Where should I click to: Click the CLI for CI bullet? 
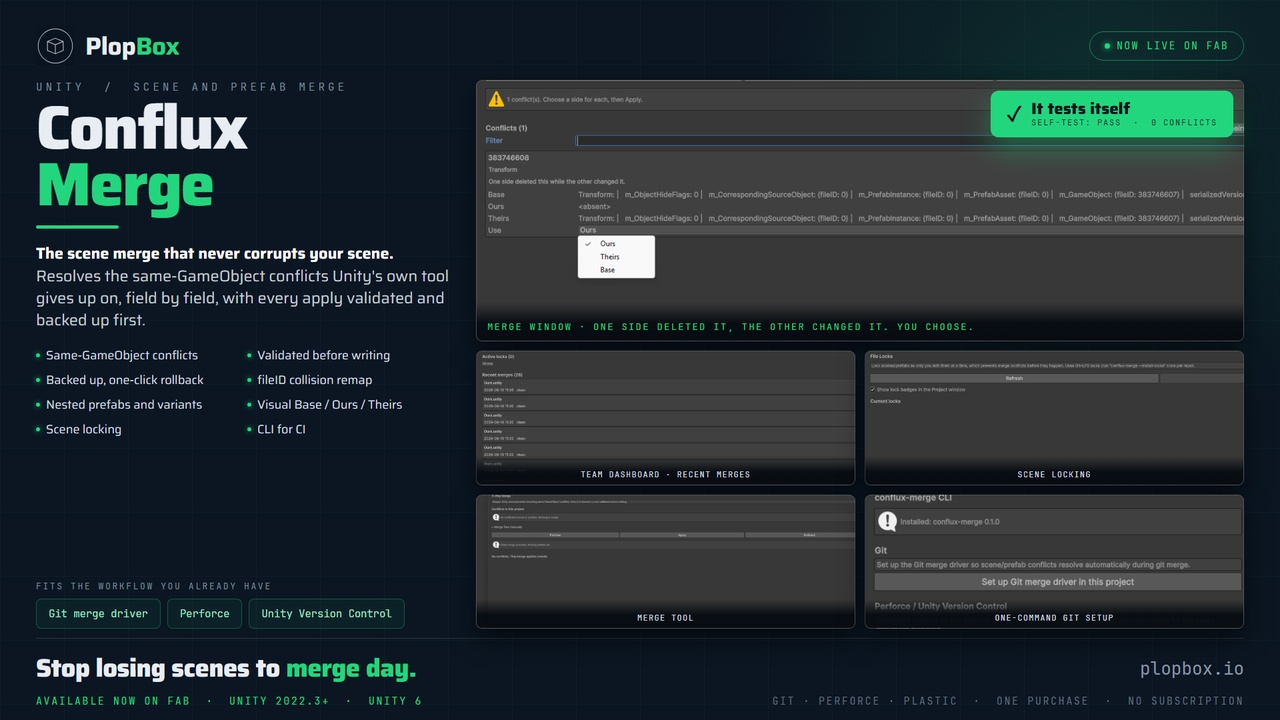282,429
